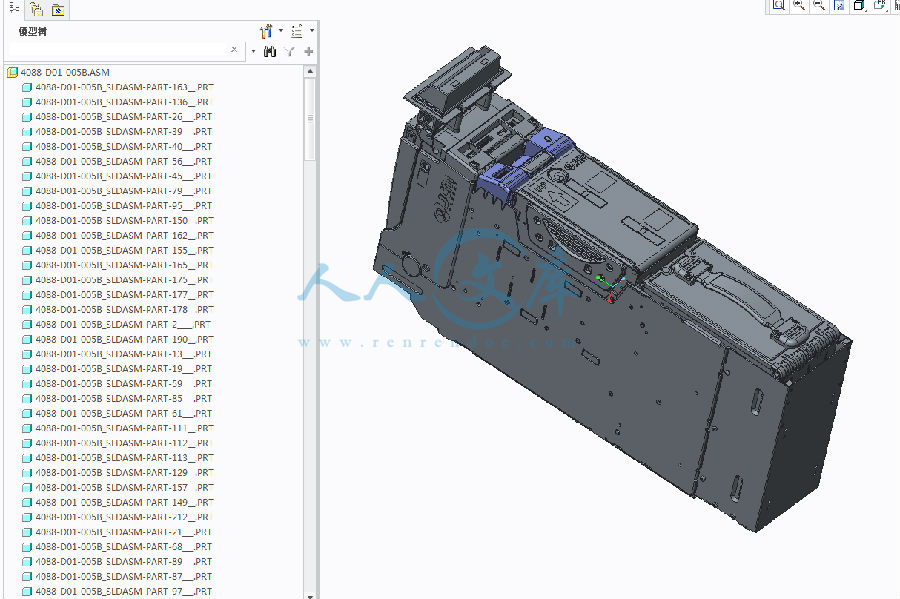
Task: Switch to the Folder Browser tab
Action: pos(36,10)
